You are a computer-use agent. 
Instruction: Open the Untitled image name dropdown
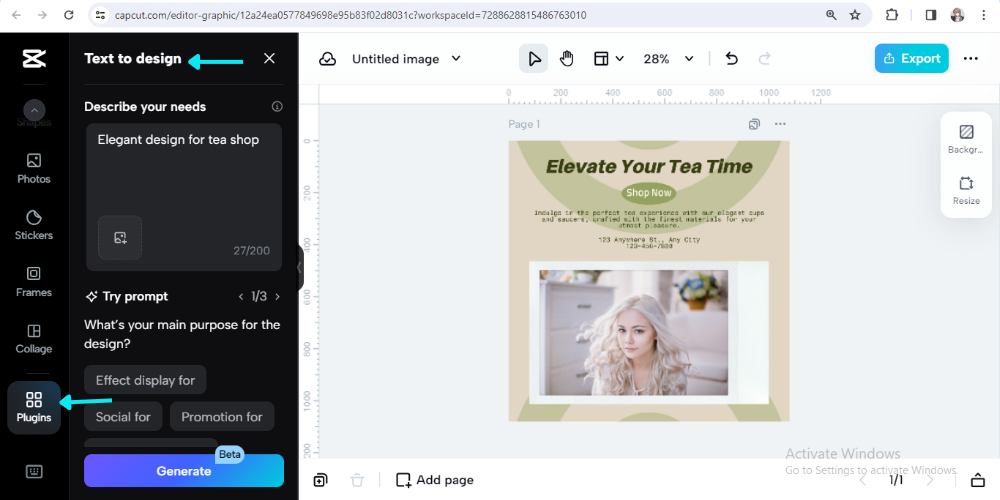click(x=406, y=59)
